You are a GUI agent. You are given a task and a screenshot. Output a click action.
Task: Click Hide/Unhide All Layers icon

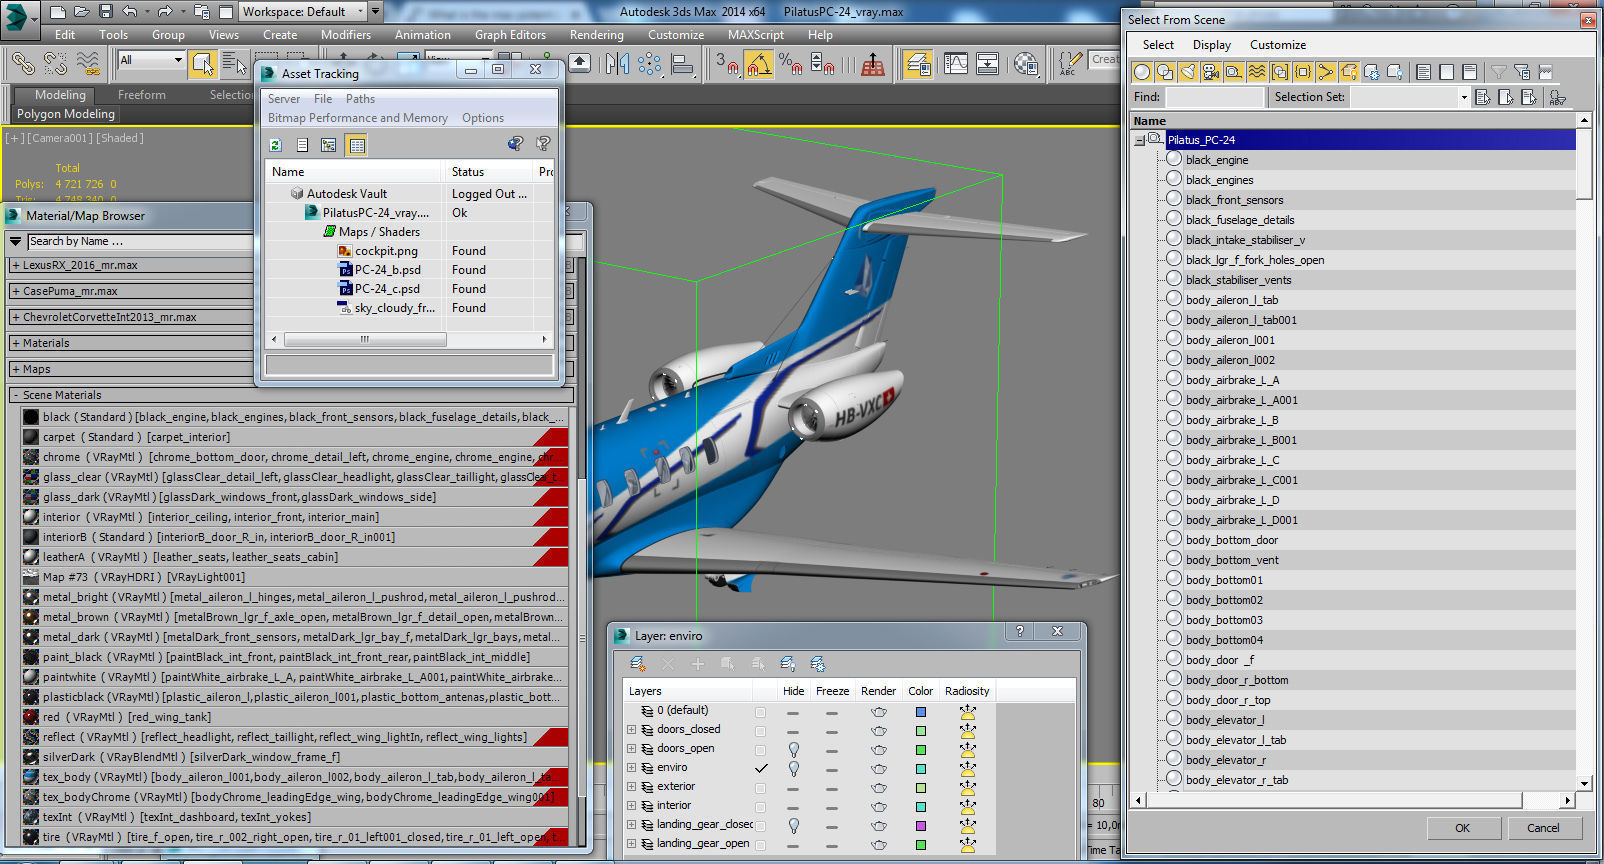[788, 664]
